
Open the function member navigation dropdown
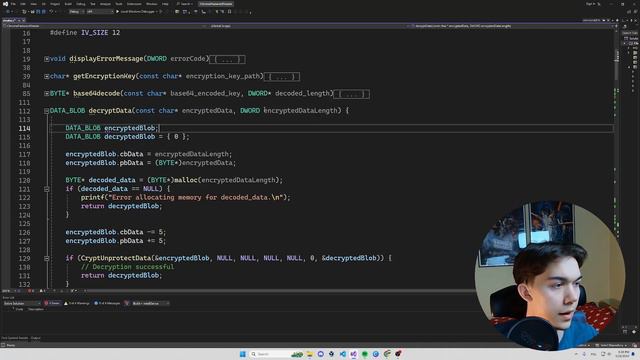click(x=512, y=26)
